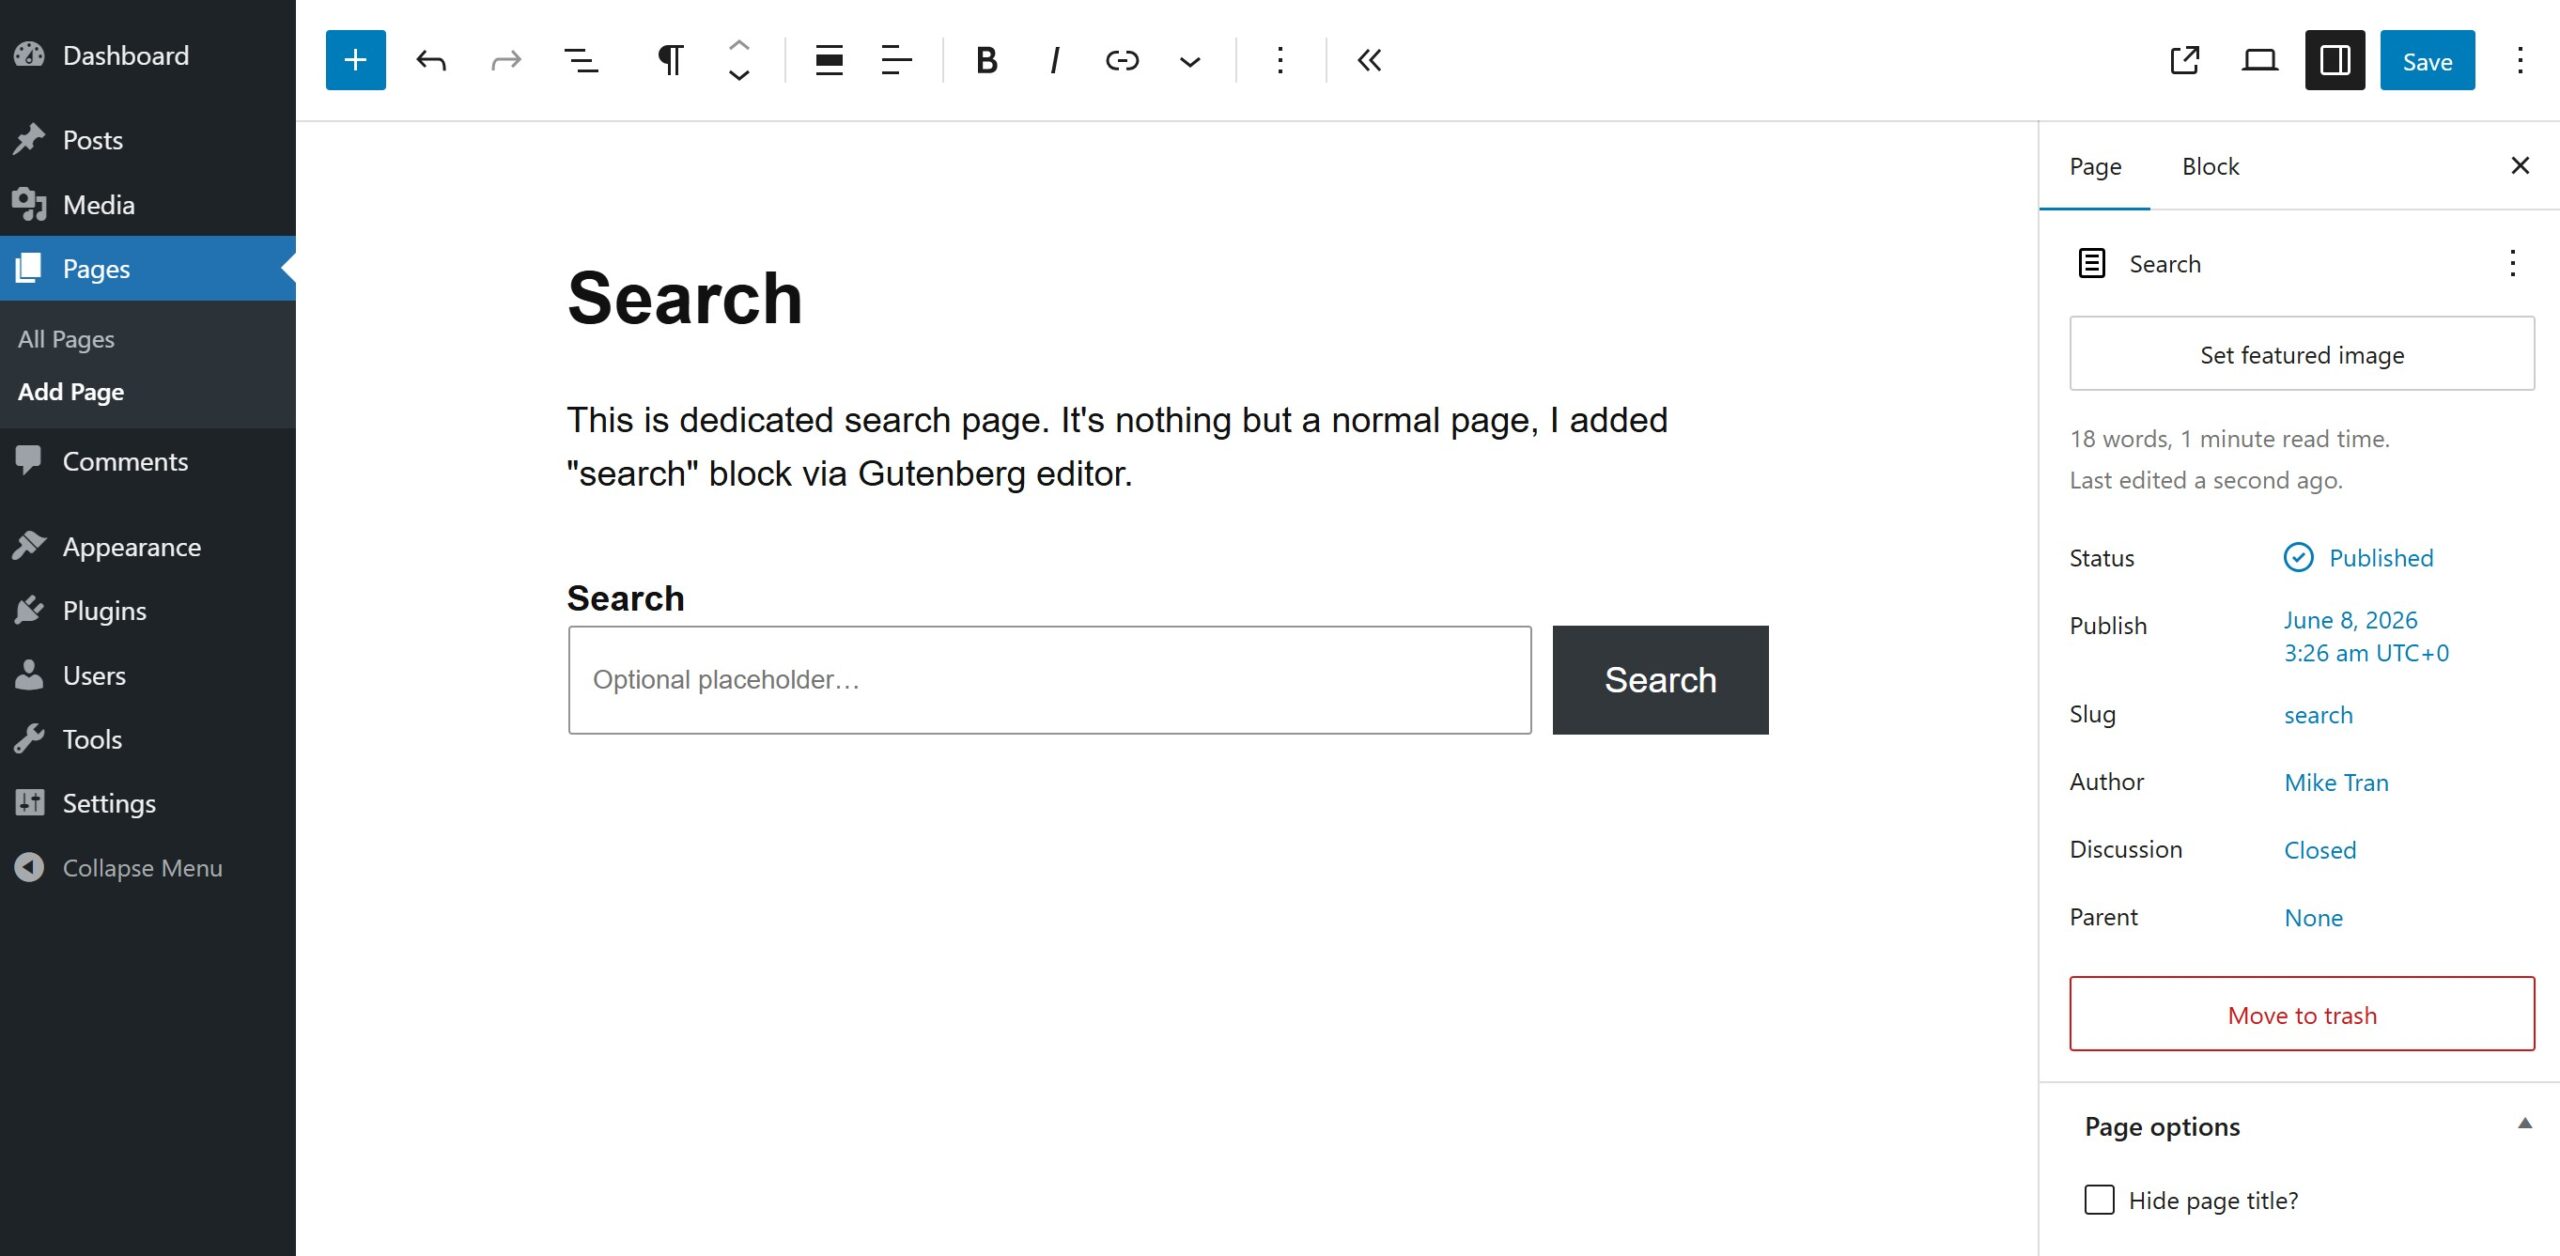This screenshot has width=2560, height=1256.
Task: Open the Comments menu
Action: coord(148,461)
